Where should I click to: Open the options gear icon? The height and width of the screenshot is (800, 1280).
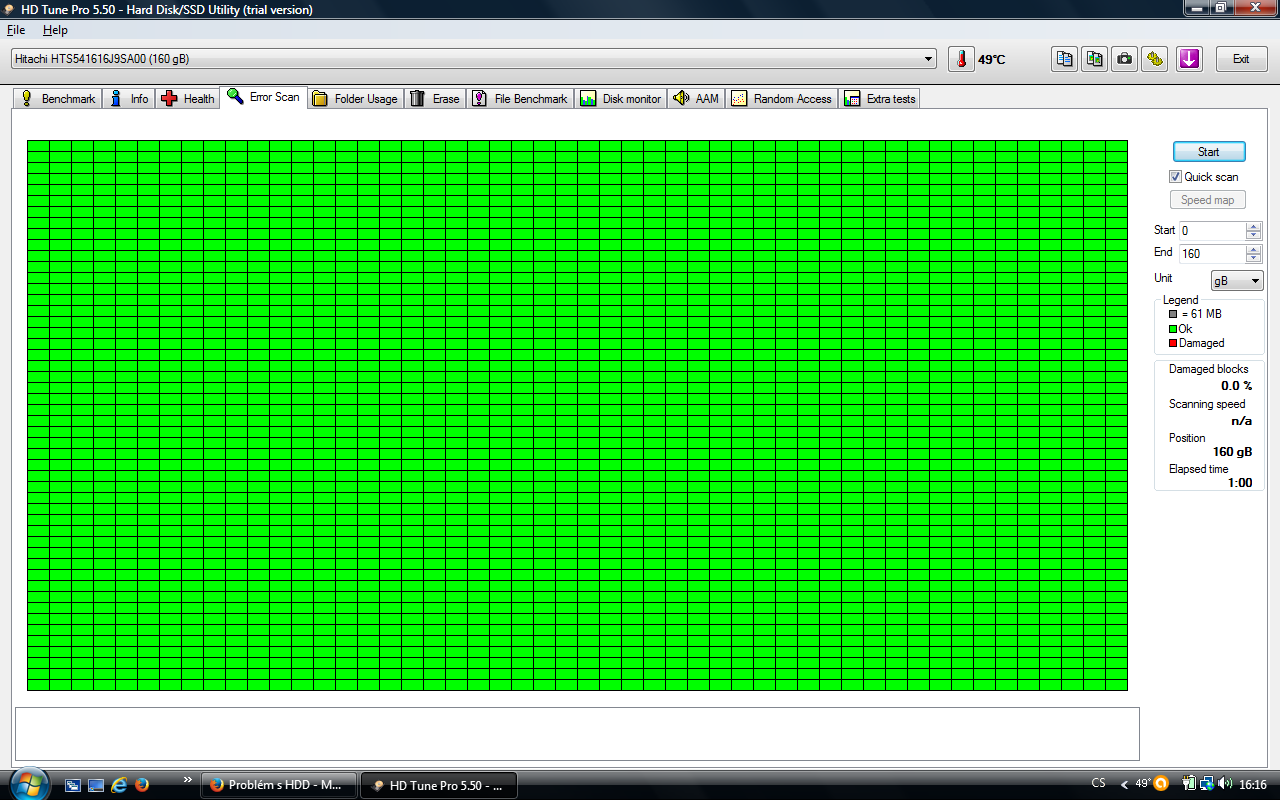point(1155,59)
